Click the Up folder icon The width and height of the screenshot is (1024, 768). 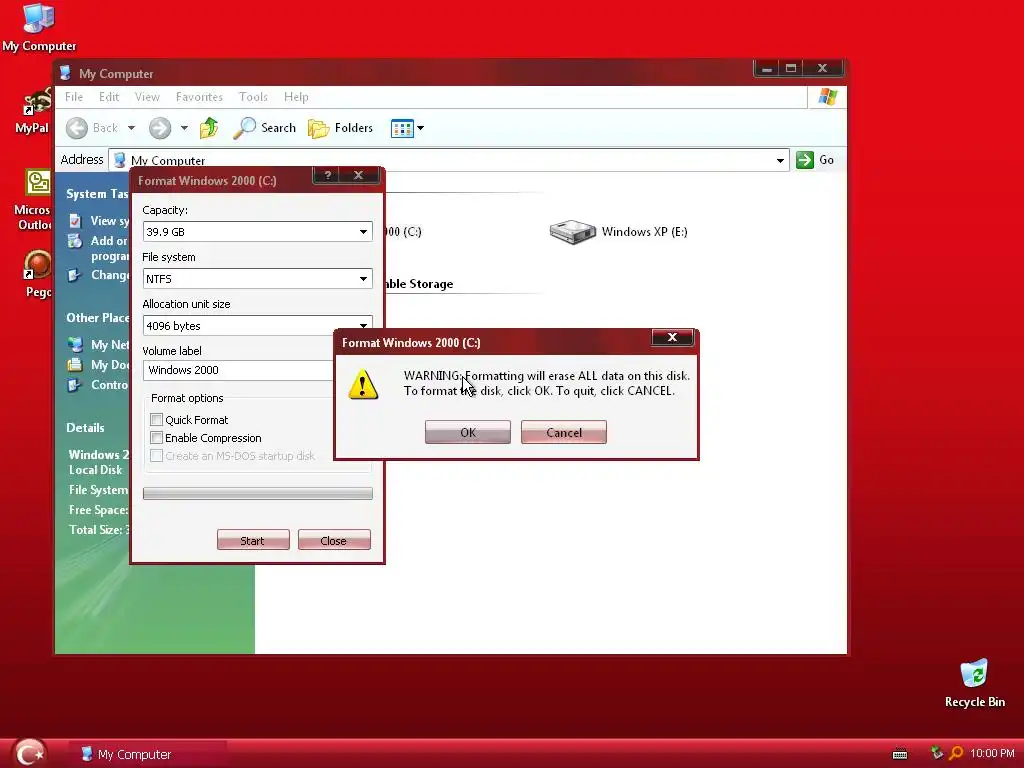click(x=209, y=128)
